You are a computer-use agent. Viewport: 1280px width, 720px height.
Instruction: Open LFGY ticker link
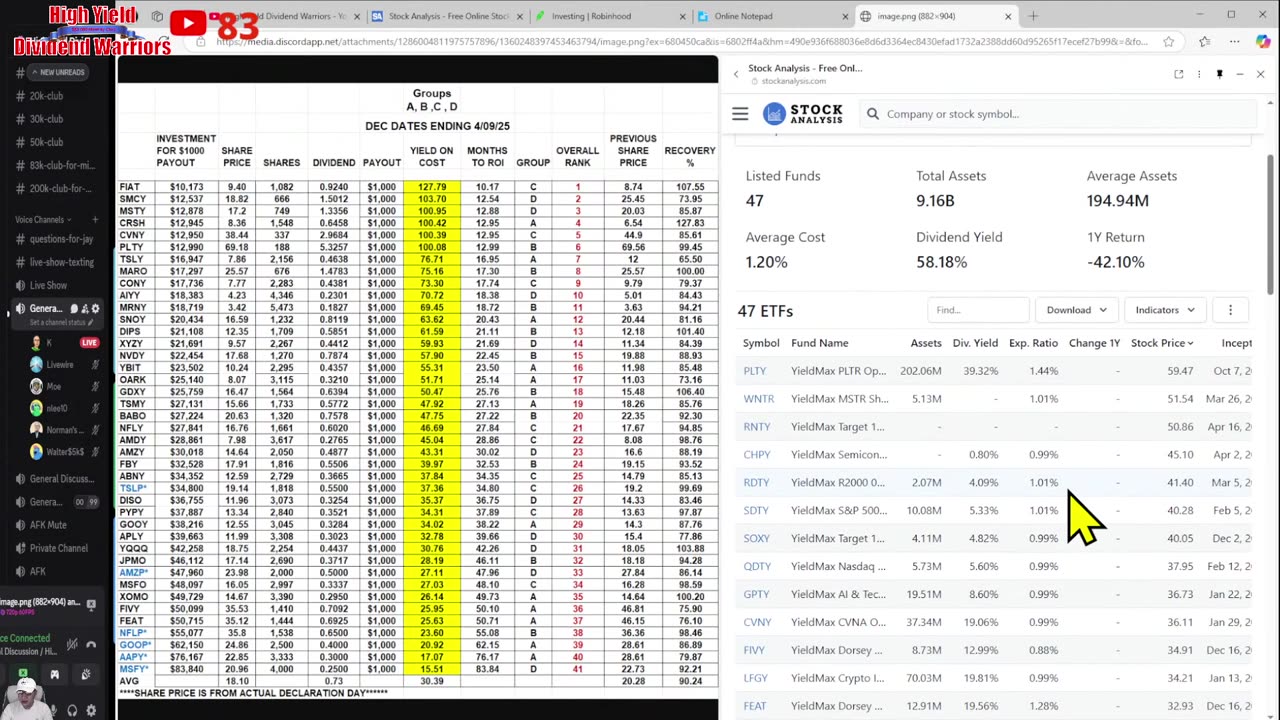(756, 678)
